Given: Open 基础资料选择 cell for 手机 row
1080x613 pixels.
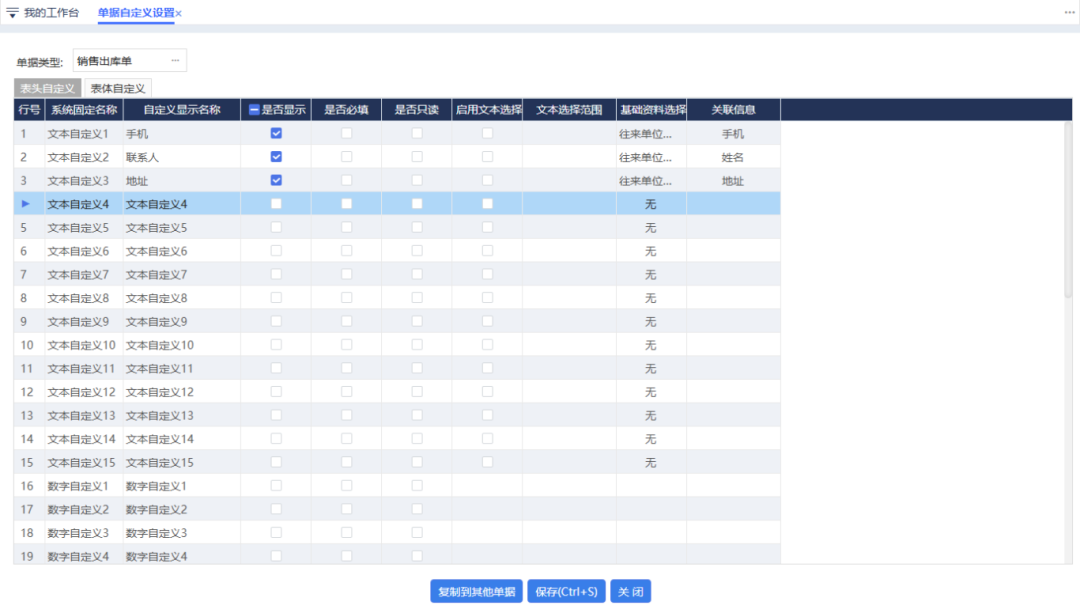Looking at the screenshot, I should (650, 133).
